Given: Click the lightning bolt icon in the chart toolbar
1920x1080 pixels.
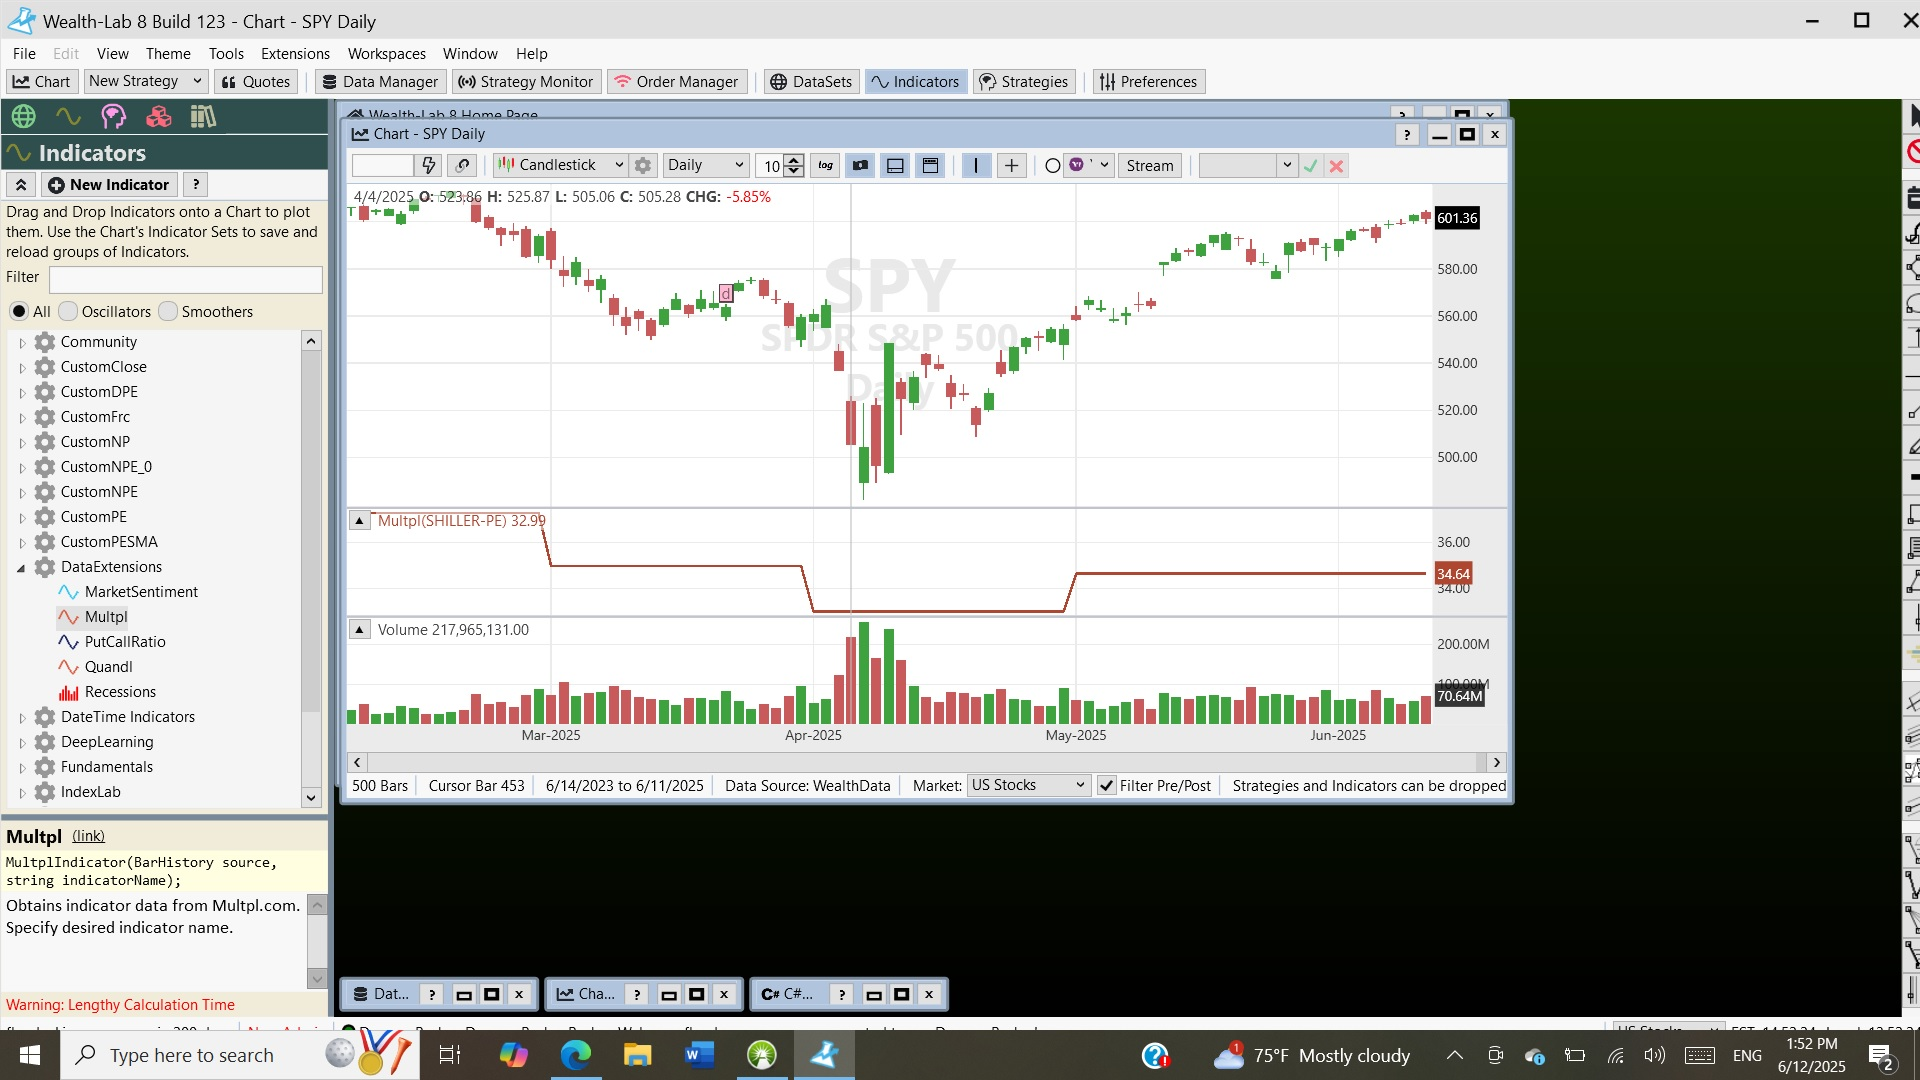Looking at the screenshot, I should pyautogui.click(x=429, y=166).
